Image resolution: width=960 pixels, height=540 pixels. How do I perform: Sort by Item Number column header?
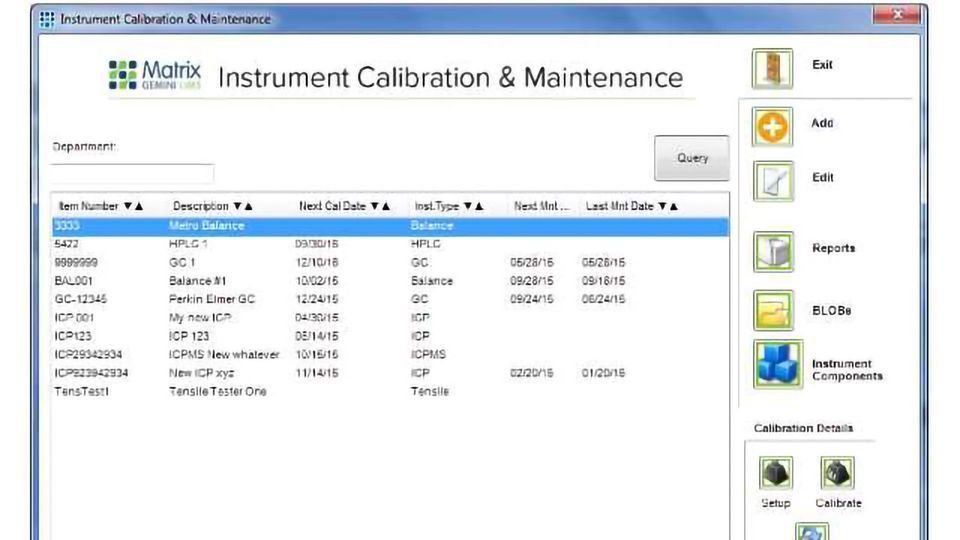[88, 206]
